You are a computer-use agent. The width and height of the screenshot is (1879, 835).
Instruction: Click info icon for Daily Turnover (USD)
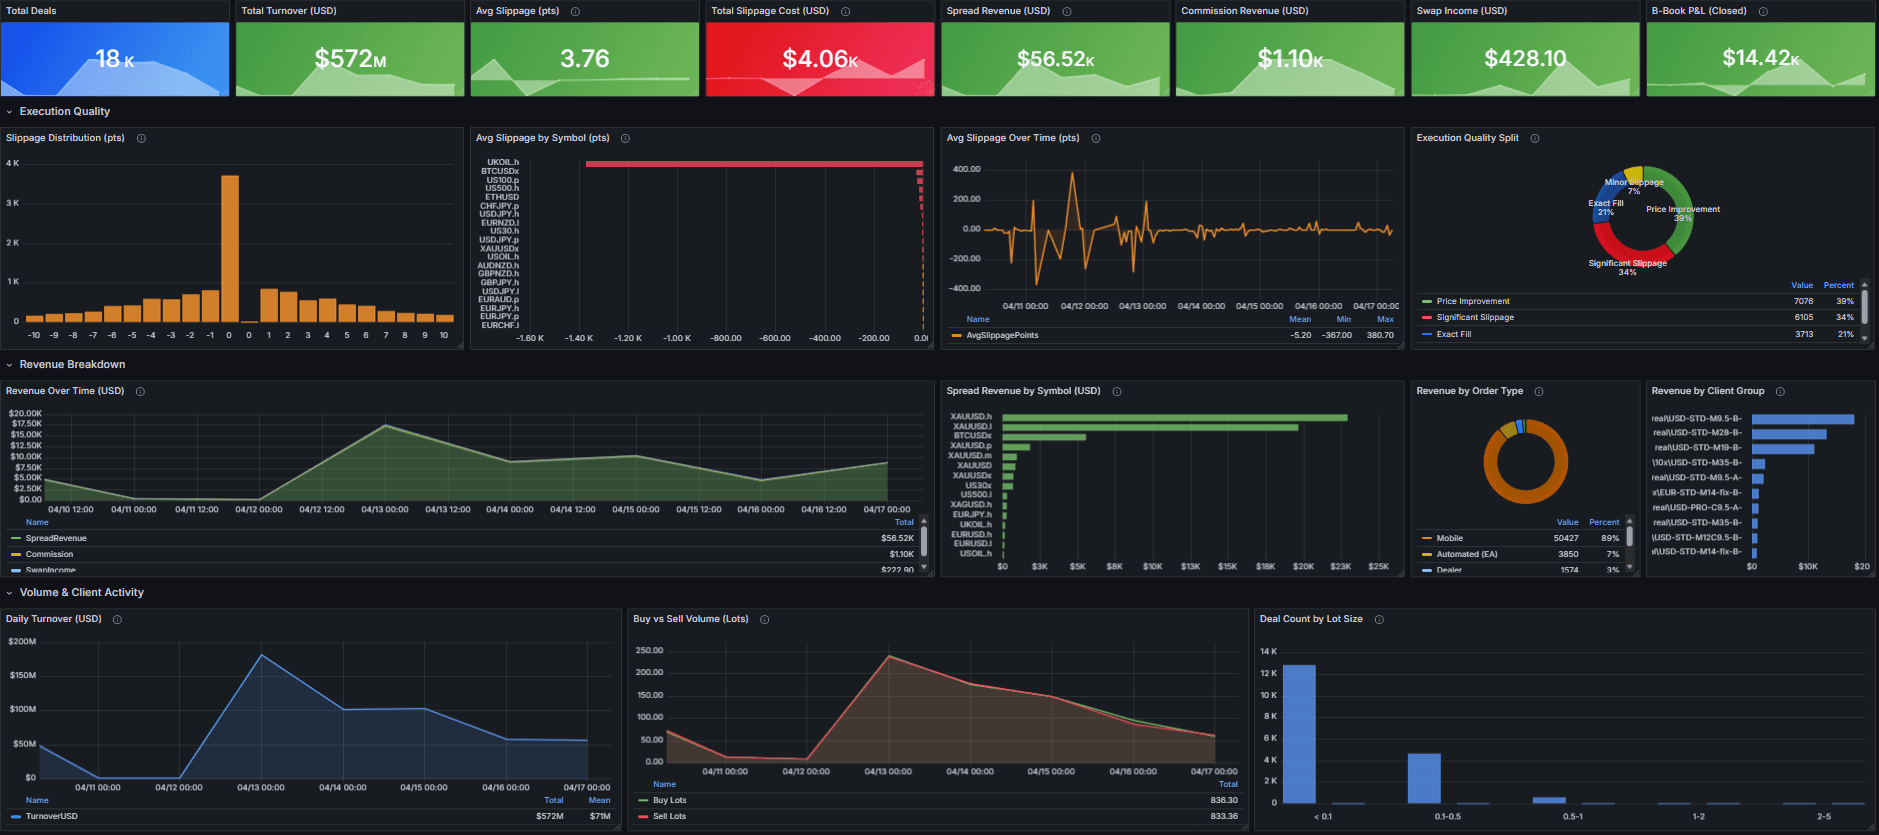(x=117, y=619)
